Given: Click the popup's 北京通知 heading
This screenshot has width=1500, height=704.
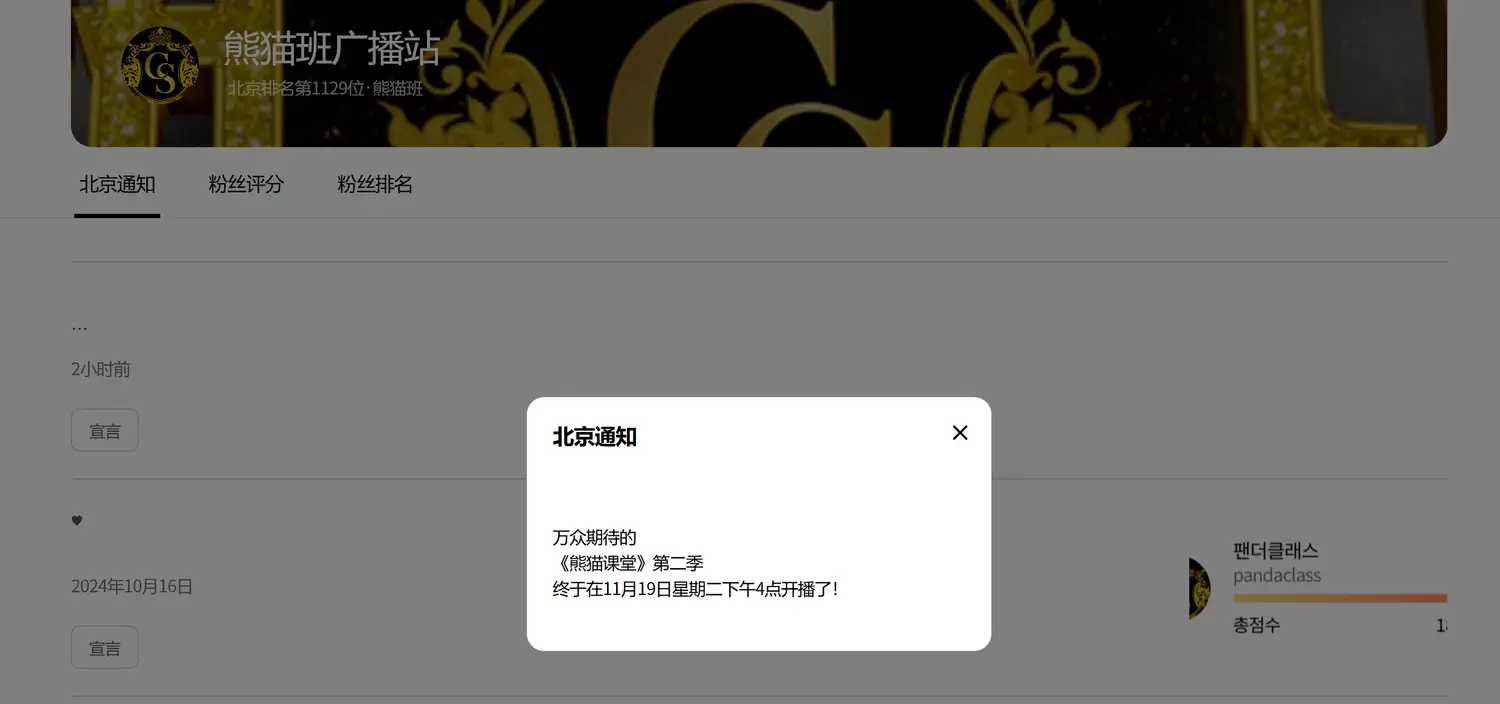Looking at the screenshot, I should point(594,437).
